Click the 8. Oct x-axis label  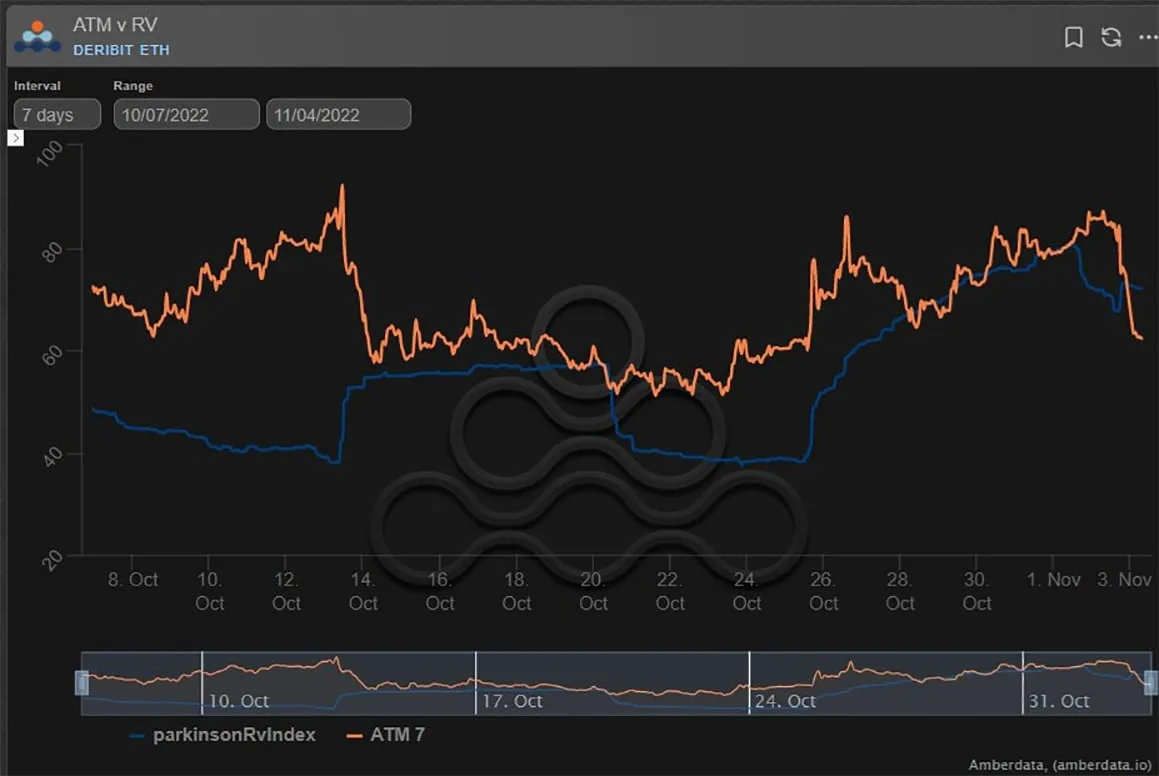[133, 579]
